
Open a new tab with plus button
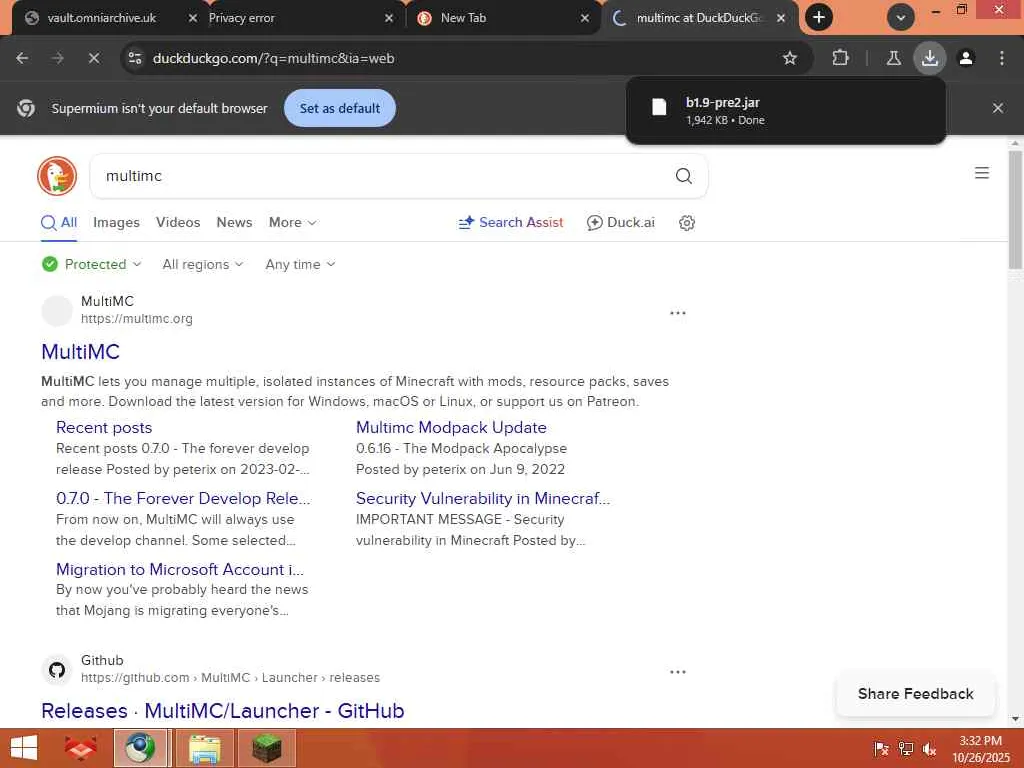coord(819,18)
